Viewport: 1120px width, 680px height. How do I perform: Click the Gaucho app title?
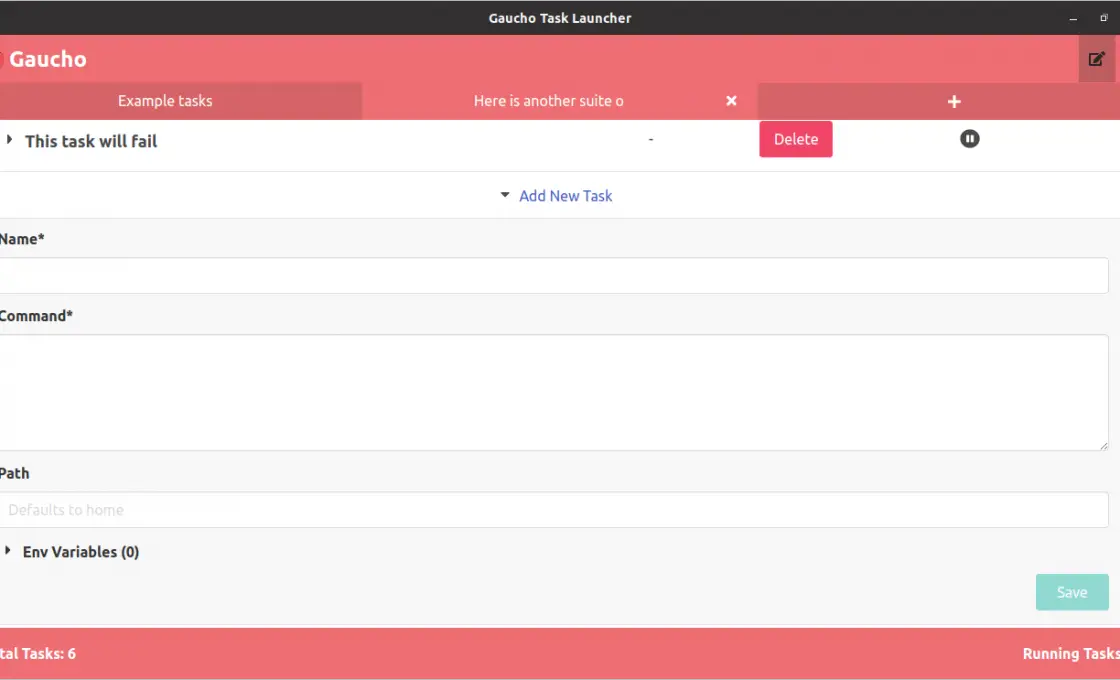point(48,59)
